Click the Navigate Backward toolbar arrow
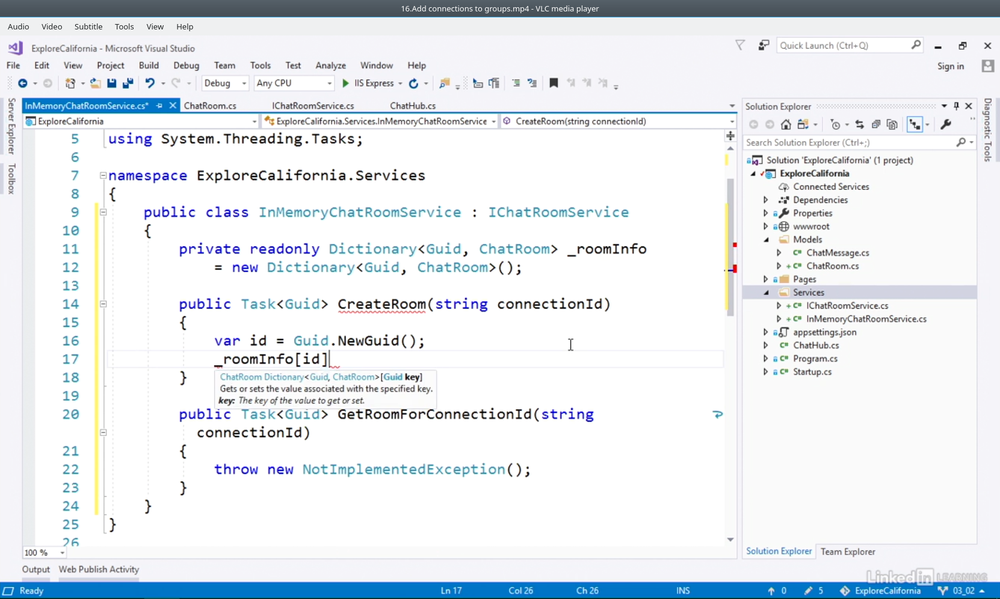Image resolution: width=1000 pixels, height=599 pixels. pyautogui.click(x=22, y=83)
